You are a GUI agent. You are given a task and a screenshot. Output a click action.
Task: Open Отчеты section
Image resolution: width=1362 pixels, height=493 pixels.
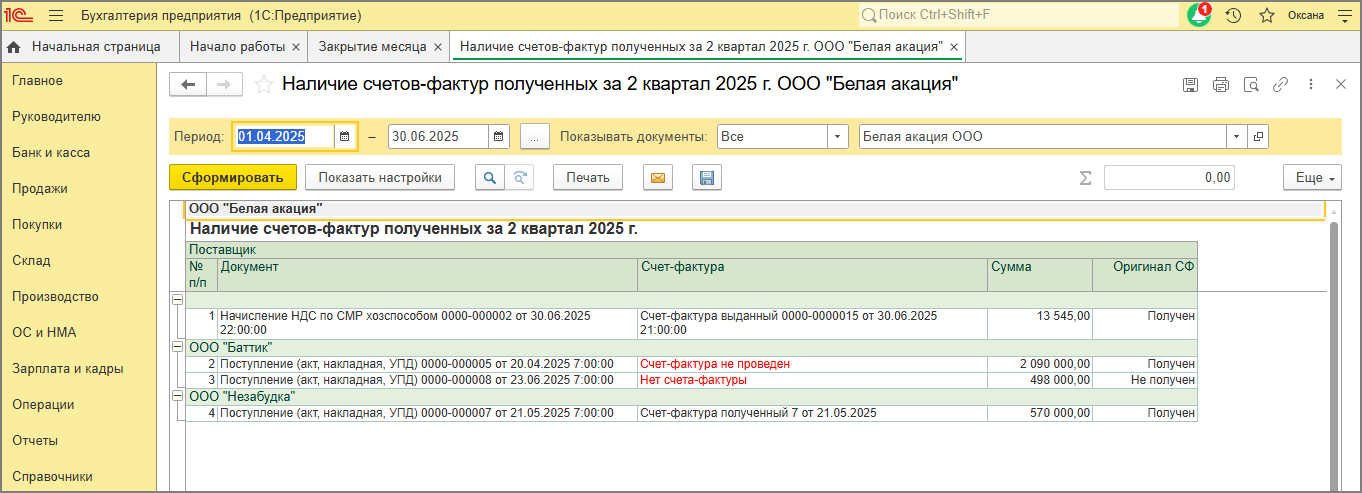point(35,441)
